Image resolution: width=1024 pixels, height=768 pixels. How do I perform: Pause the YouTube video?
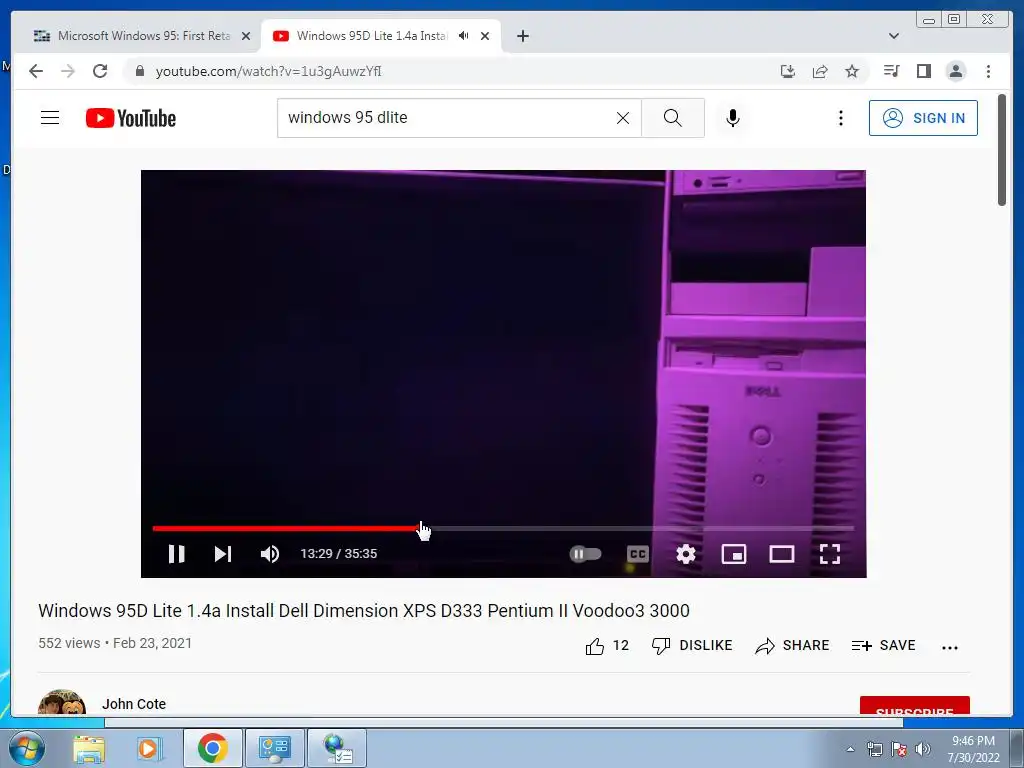click(x=176, y=554)
